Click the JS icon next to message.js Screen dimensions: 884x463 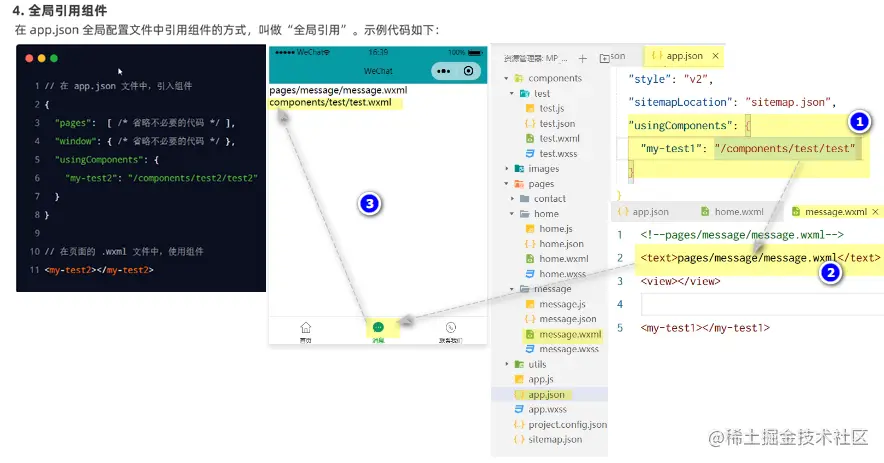(x=530, y=304)
